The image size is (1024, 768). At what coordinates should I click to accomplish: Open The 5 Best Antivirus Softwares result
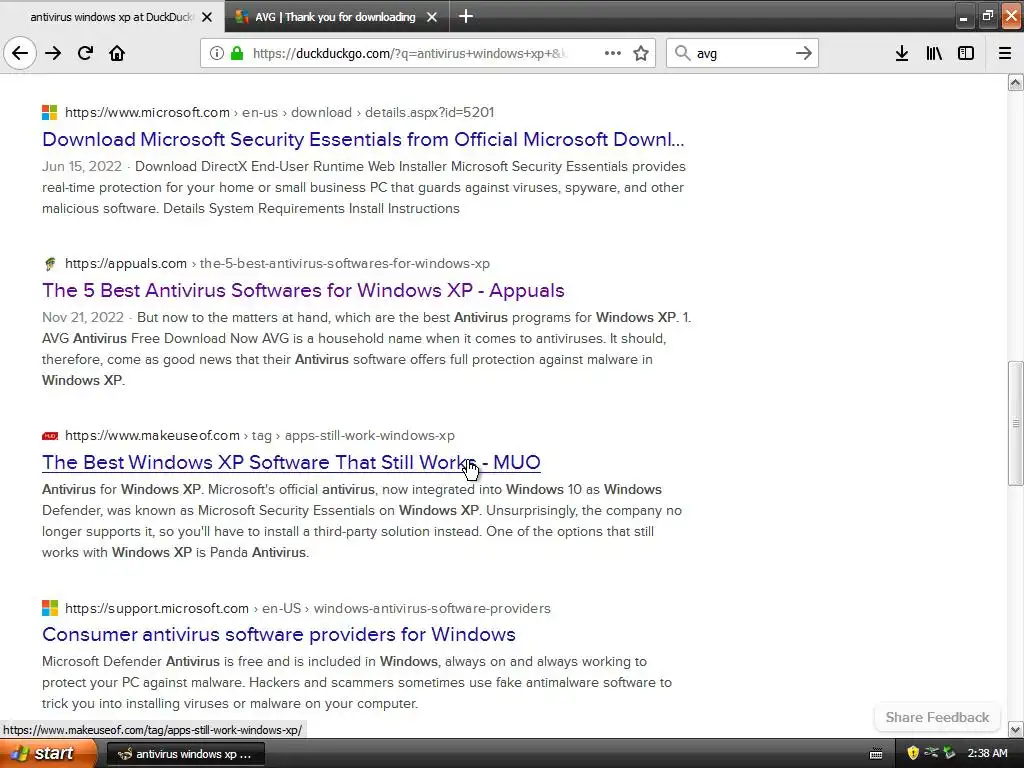303,290
